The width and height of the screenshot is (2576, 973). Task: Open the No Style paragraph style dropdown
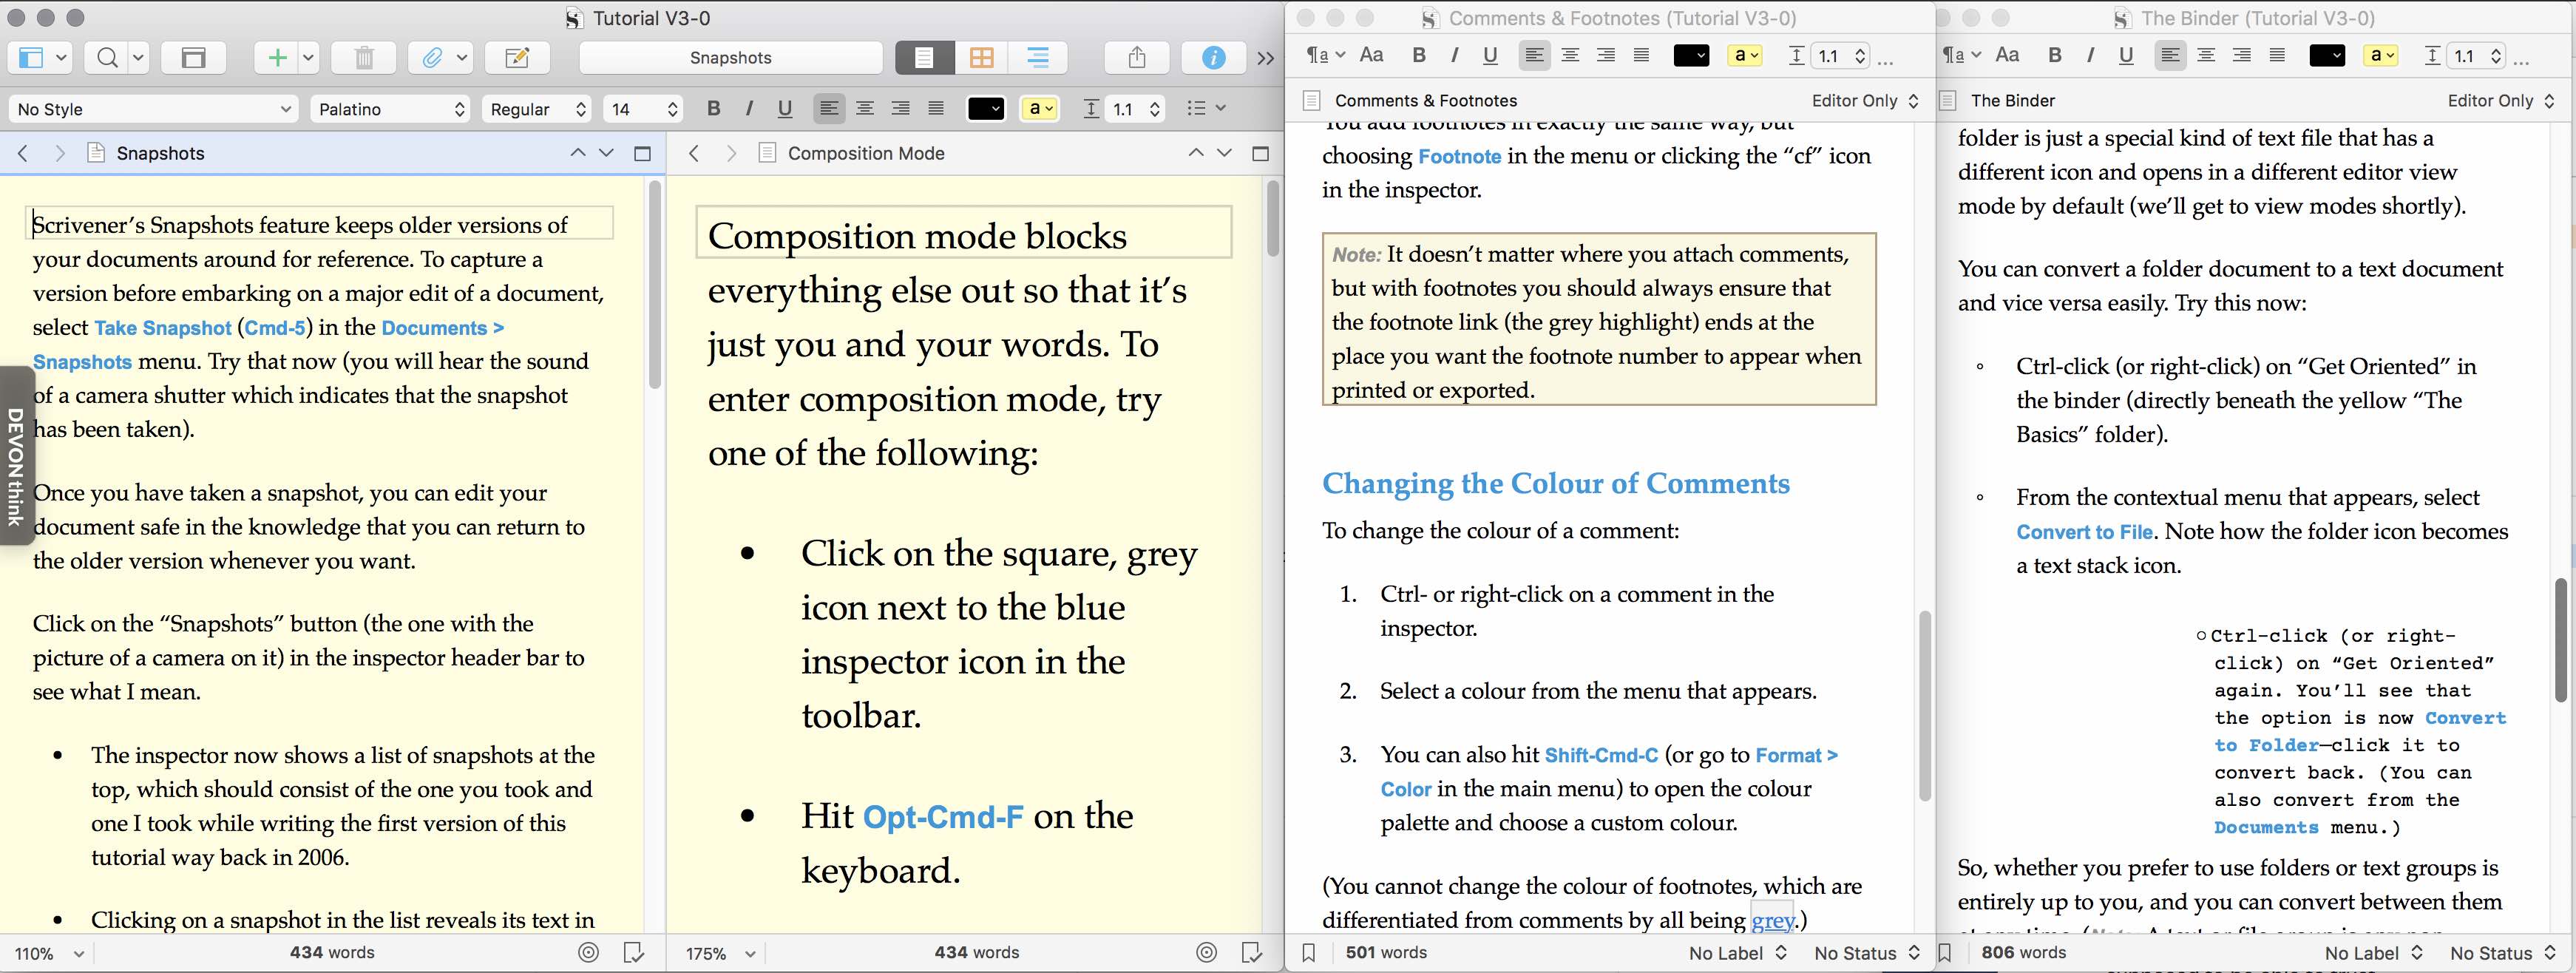pyautogui.click(x=154, y=109)
